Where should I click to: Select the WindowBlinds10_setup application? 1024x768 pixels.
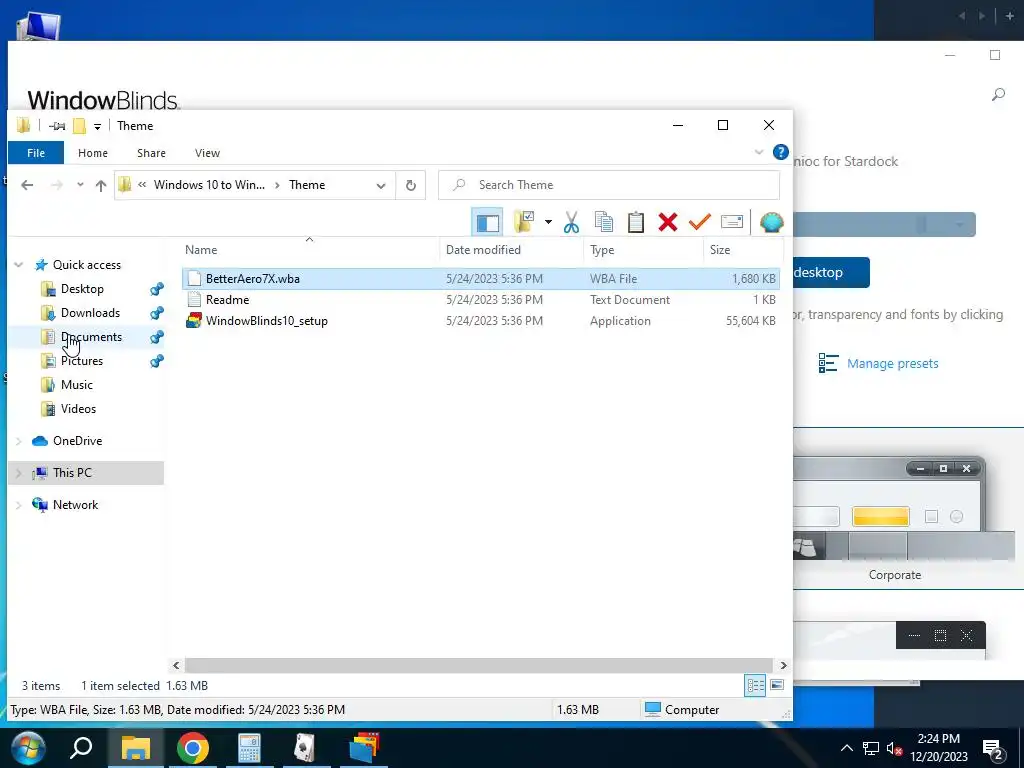point(481,321)
